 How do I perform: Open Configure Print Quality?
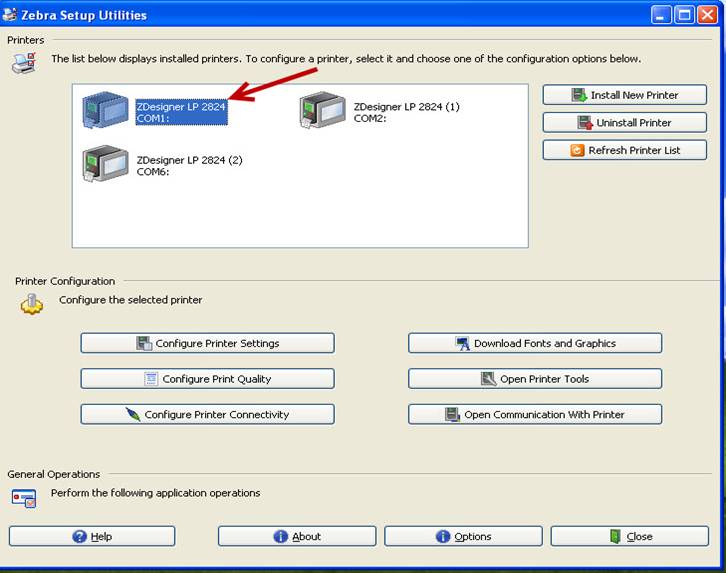point(207,379)
